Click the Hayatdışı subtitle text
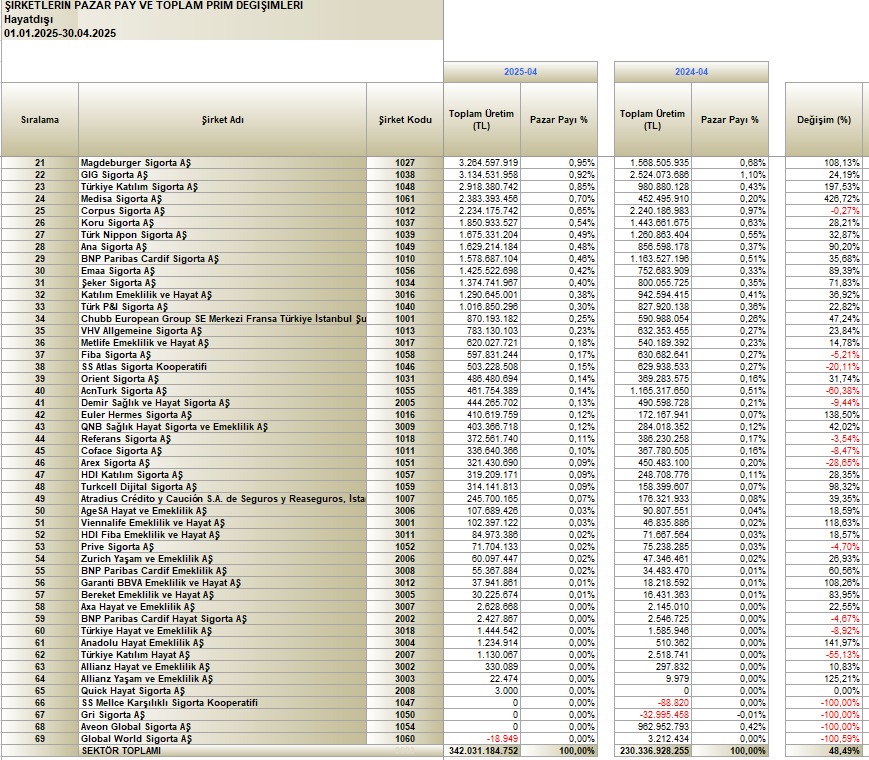This screenshot has width=869, height=760. coord(29,19)
